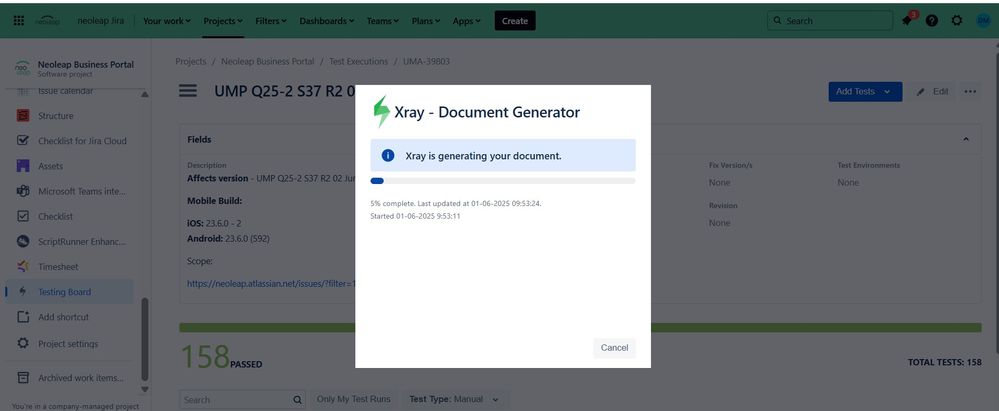Select Project settings in the sidebar

[x=68, y=343]
